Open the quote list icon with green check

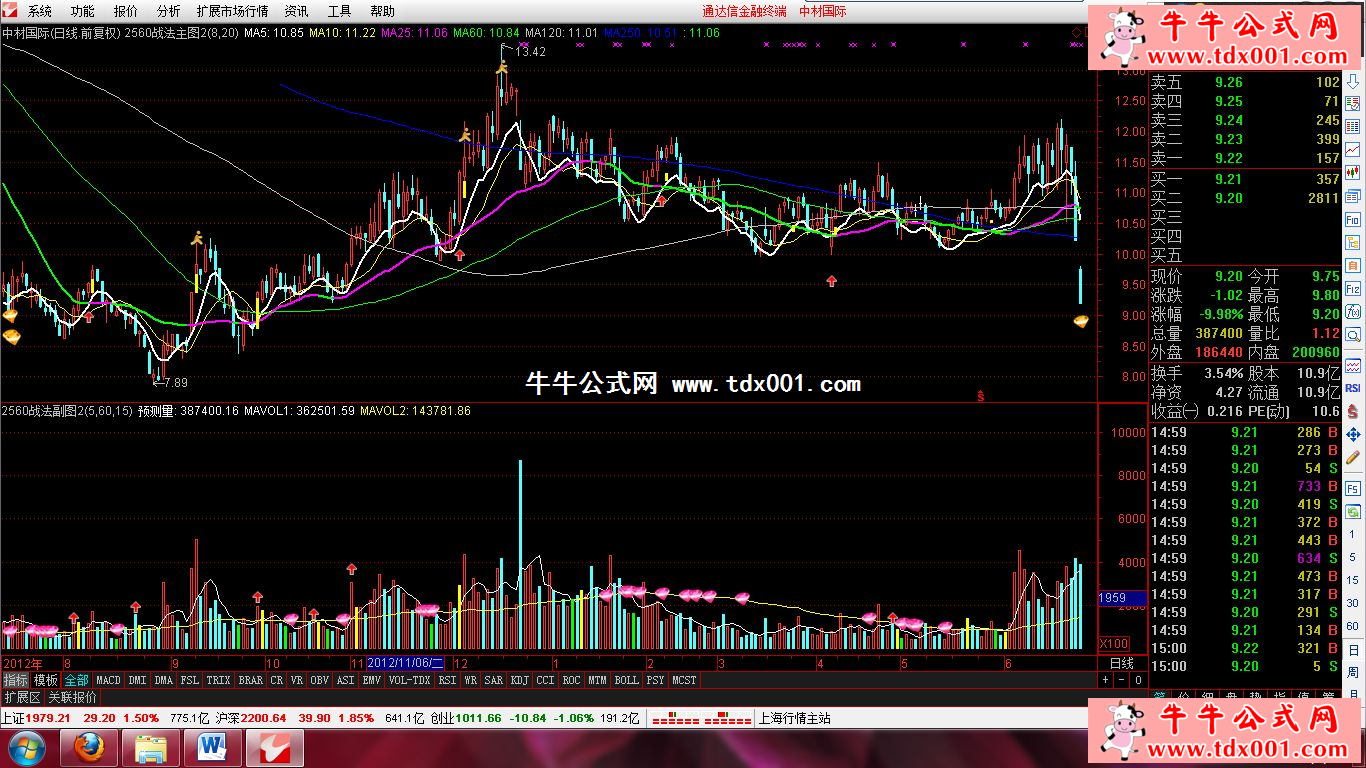pyautogui.click(x=1353, y=102)
